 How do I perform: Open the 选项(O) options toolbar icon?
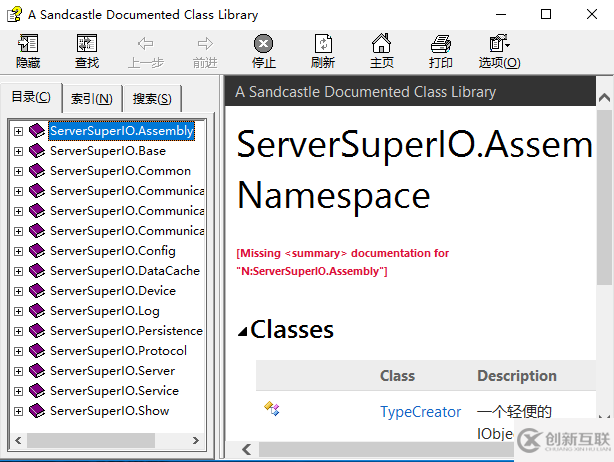tap(499, 43)
